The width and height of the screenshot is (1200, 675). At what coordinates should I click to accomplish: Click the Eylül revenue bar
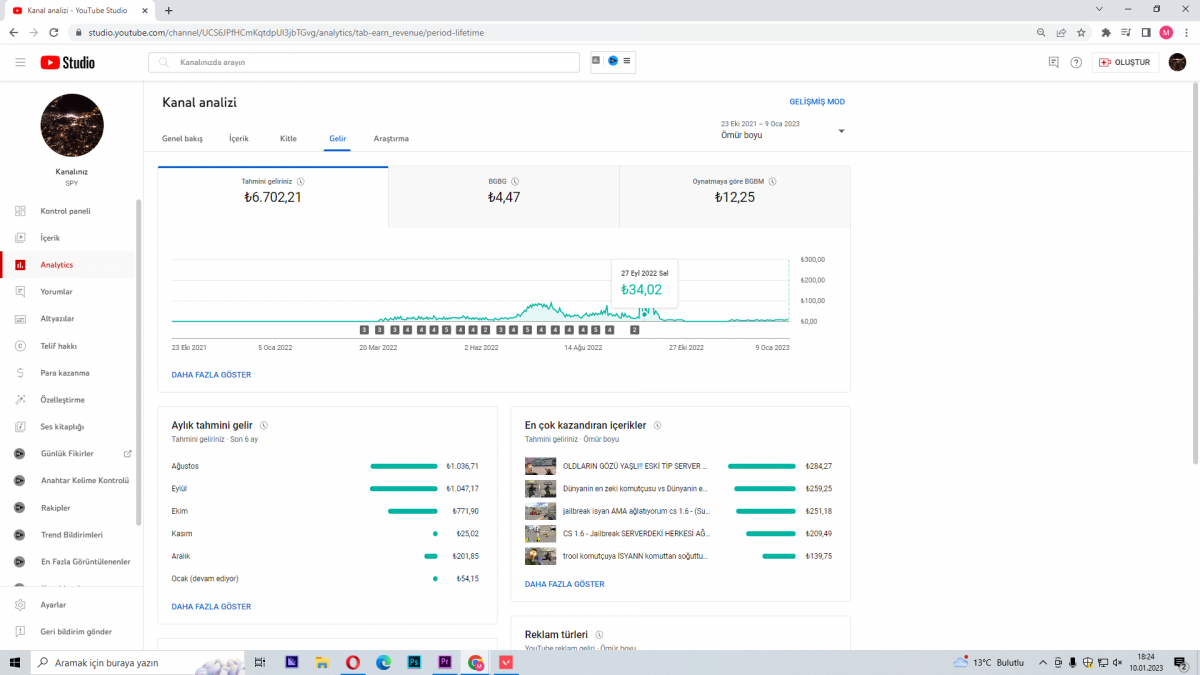(x=404, y=489)
